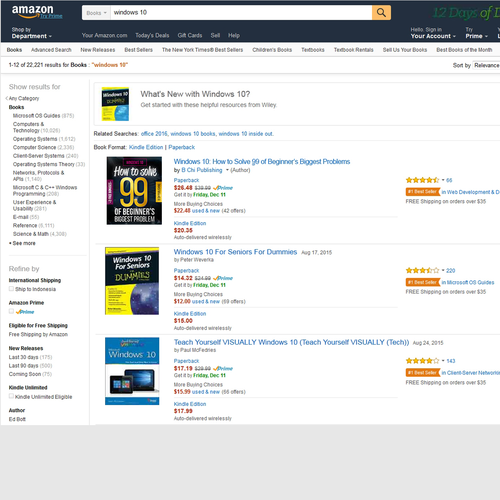Click the windows 10 search field

pos(241,13)
